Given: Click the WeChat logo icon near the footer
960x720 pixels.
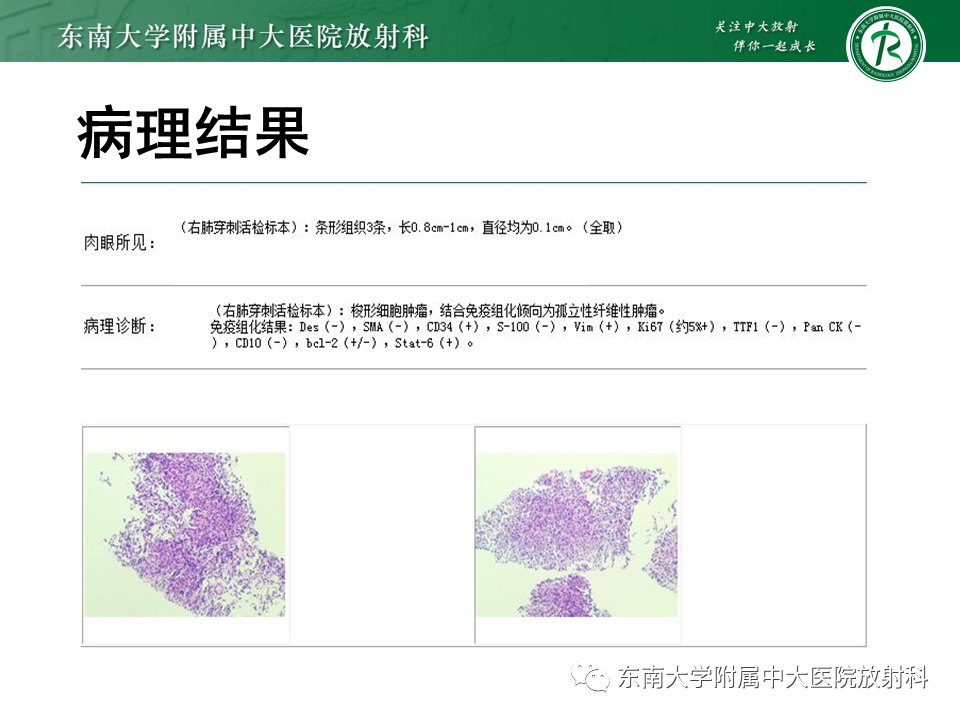Looking at the screenshot, I should pyautogui.click(x=590, y=676).
